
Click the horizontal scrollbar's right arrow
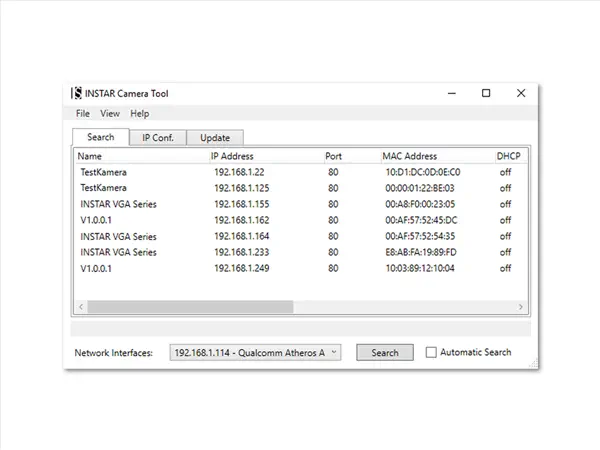520,307
